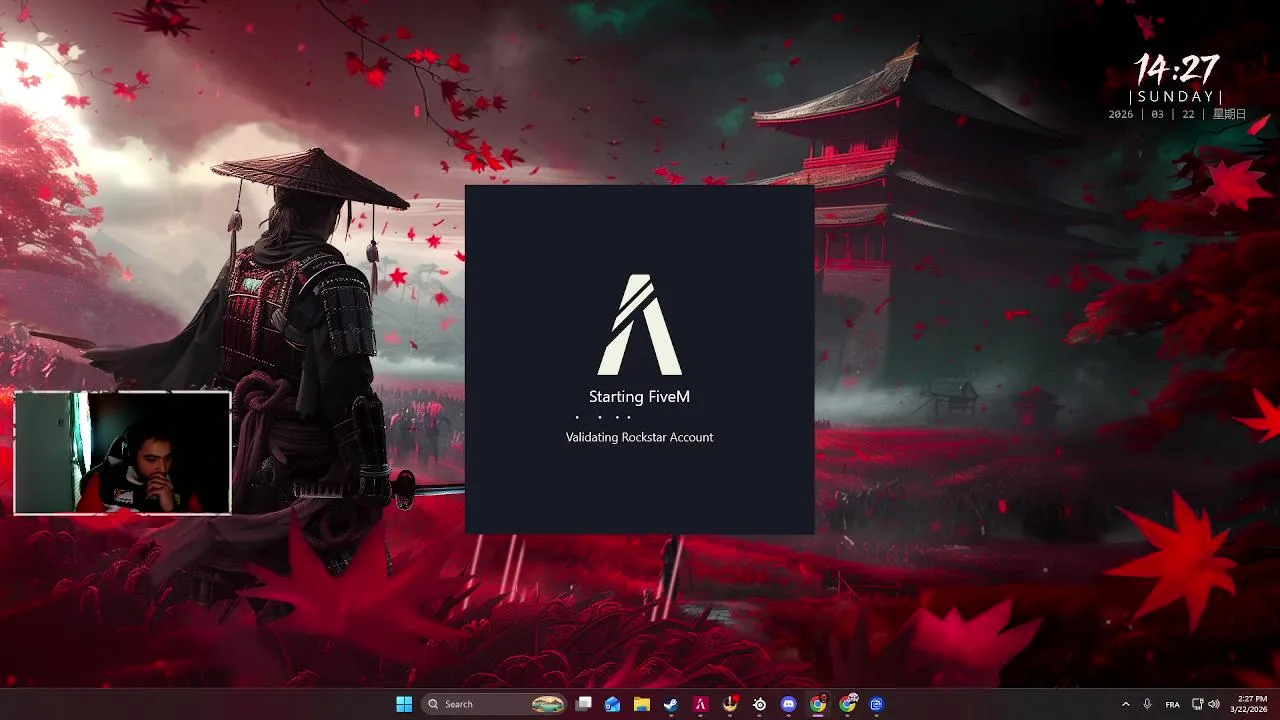
Task: Open the Chrome icon with profile avatar badge
Action: click(848, 704)
